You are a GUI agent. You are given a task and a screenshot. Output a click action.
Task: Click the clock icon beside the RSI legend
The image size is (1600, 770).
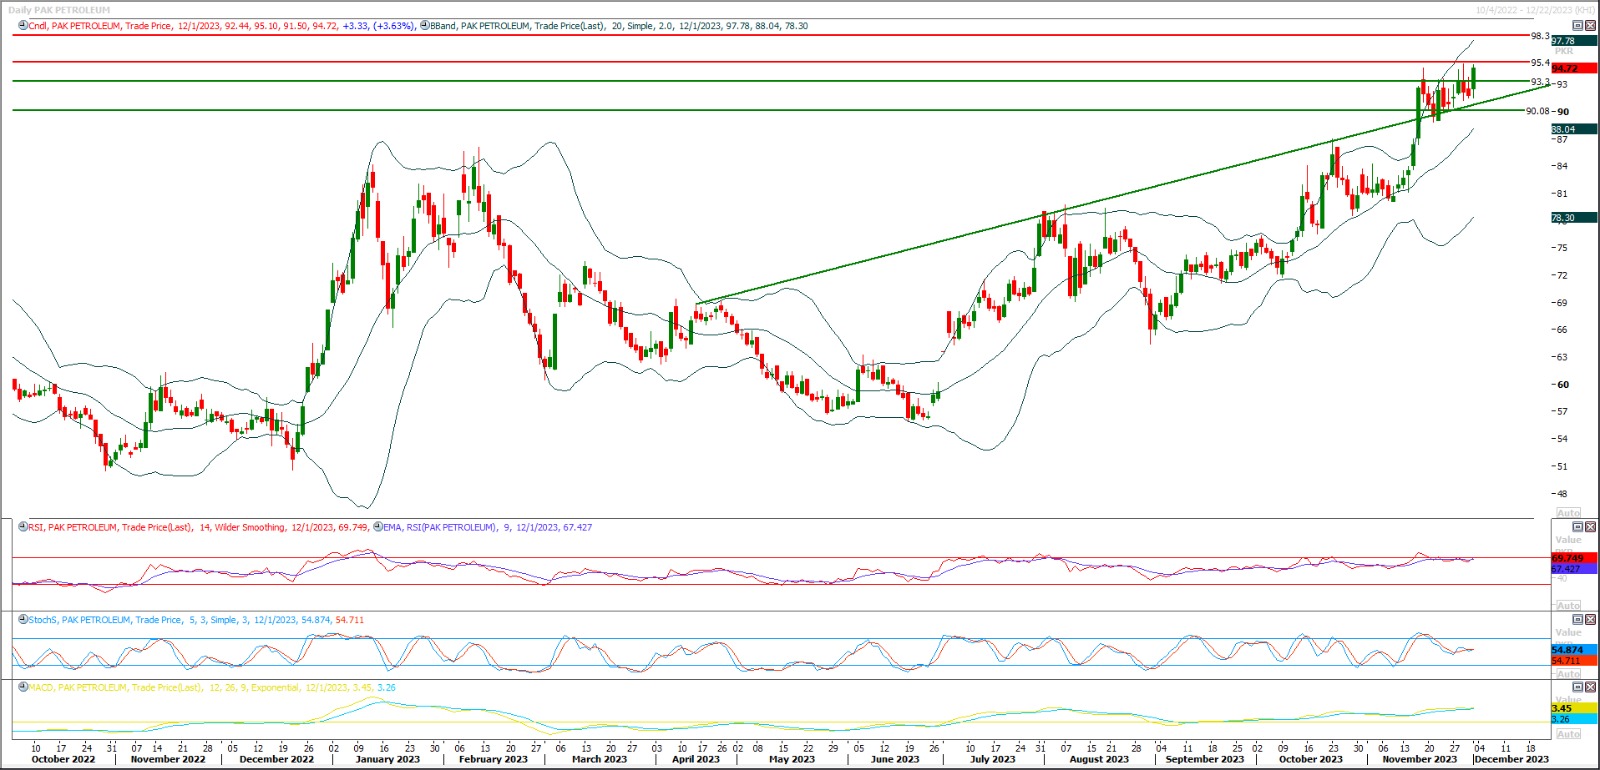[23, 527]
